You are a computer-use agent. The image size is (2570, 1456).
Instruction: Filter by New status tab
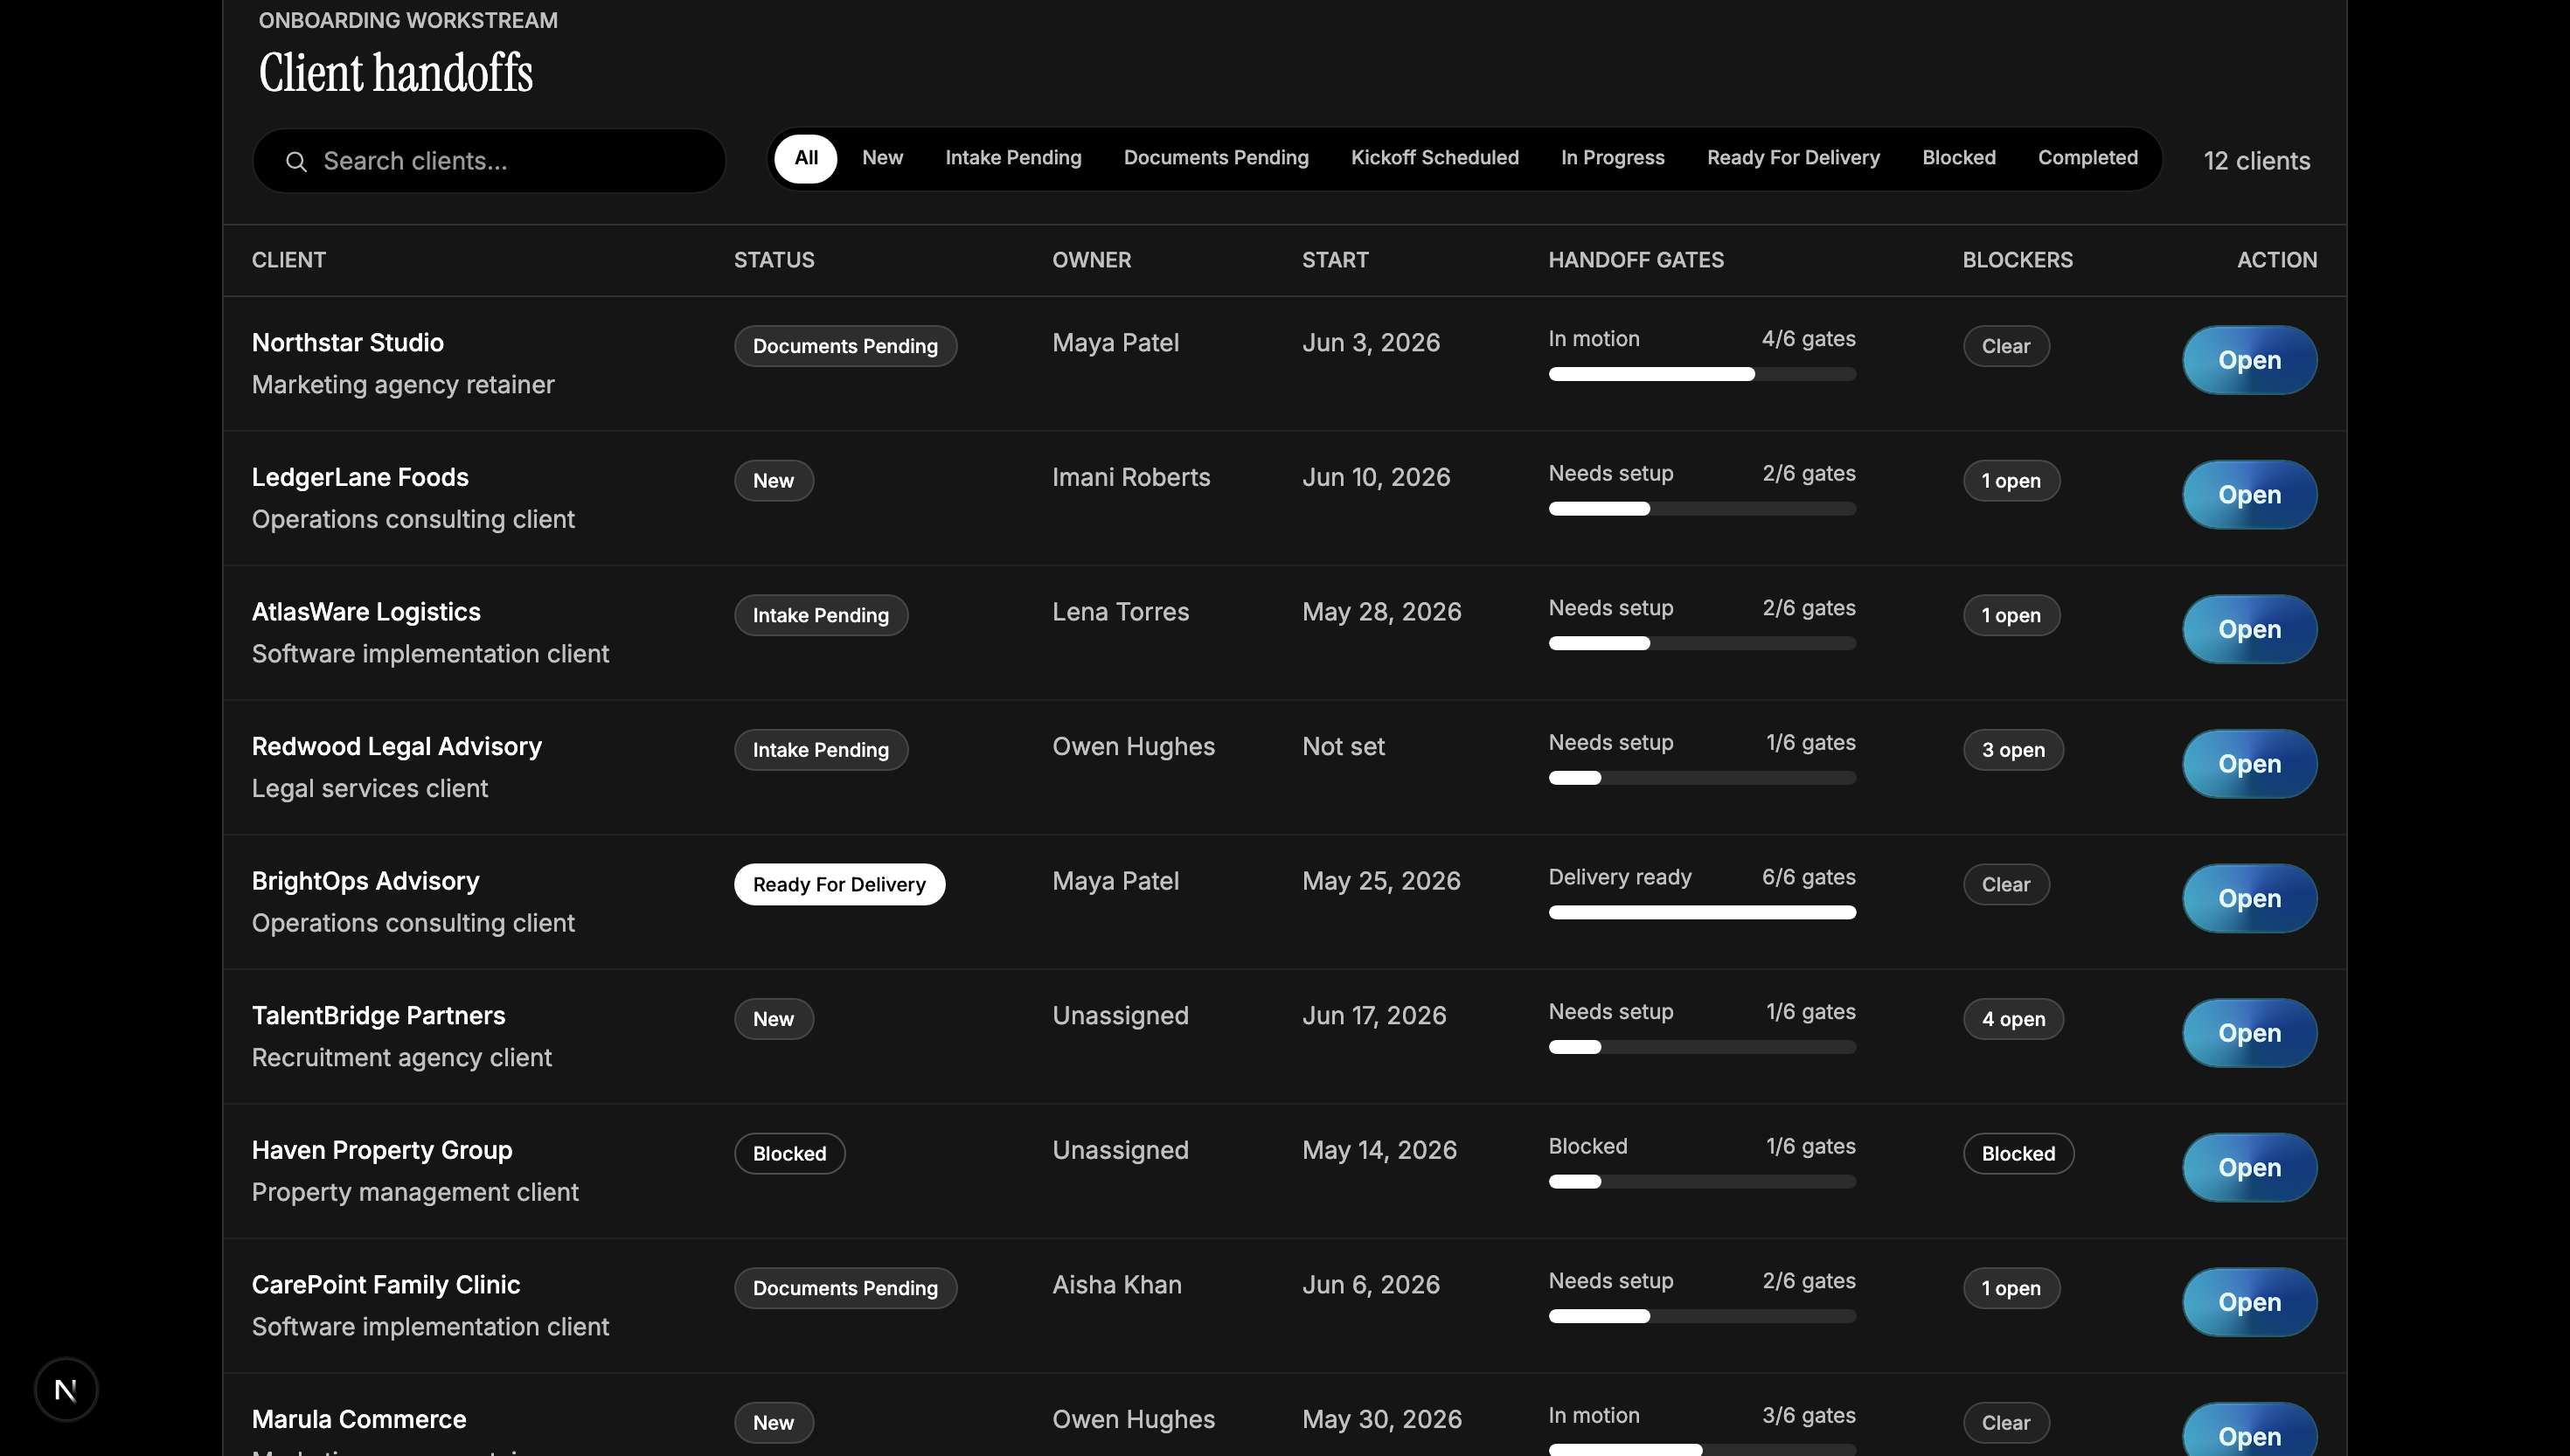[882, 158]
